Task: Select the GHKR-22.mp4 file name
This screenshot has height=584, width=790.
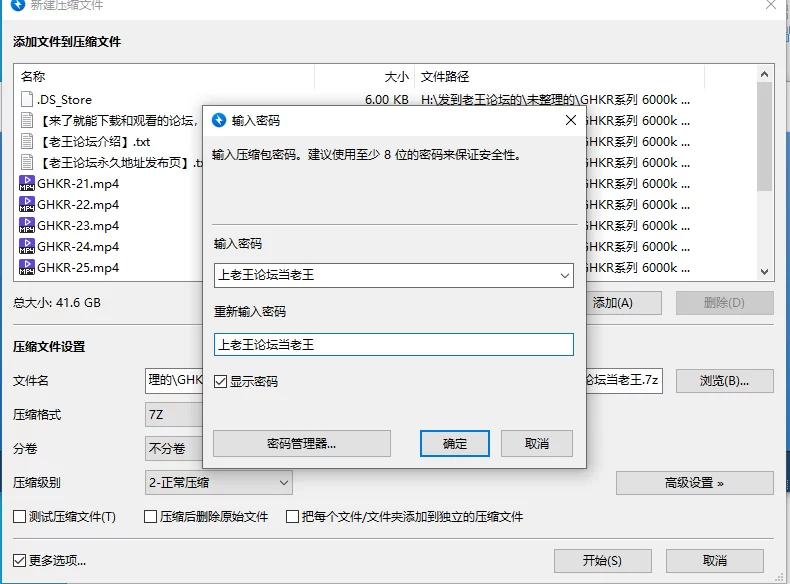Action: point(78,204)
